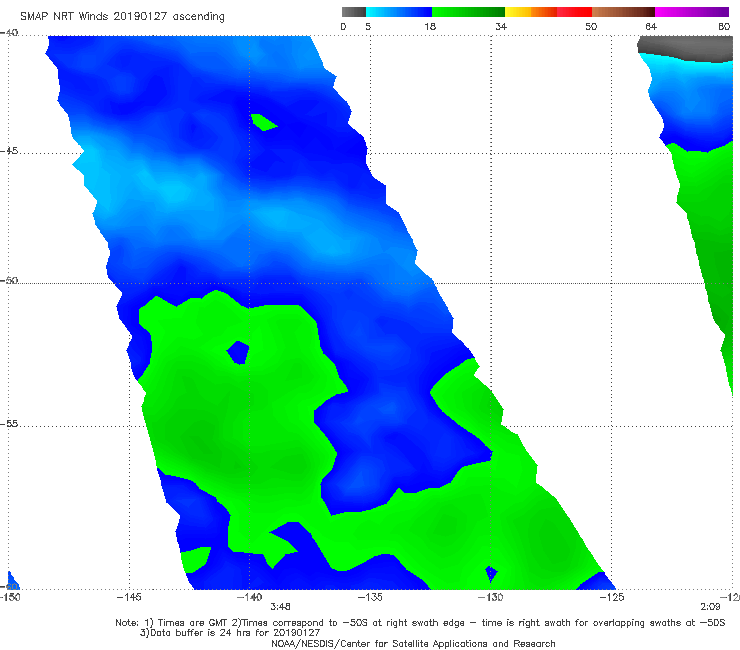740x650 pixels.
Task: Click the brown segment of the color bar
Action: (x=623, y=12)
